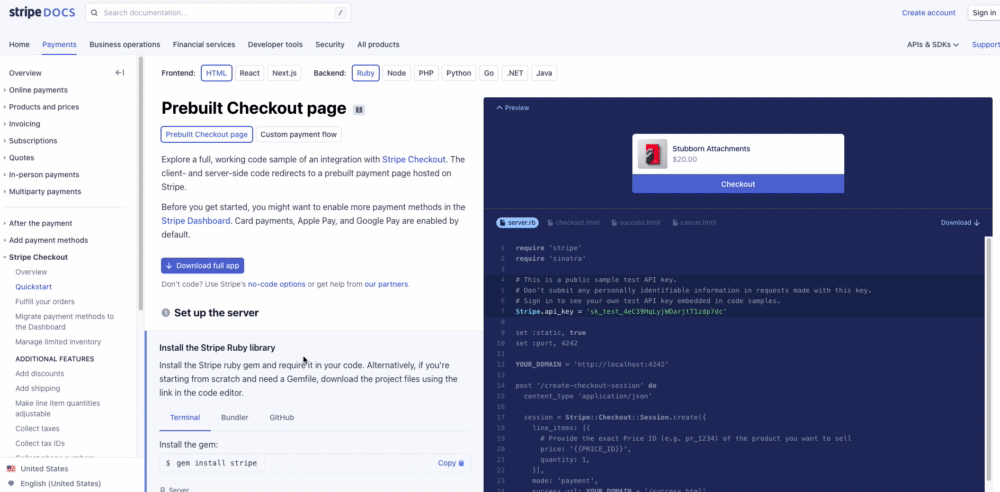
Task: Expand Invoicing sidebar section
Action: pos(24,124)
